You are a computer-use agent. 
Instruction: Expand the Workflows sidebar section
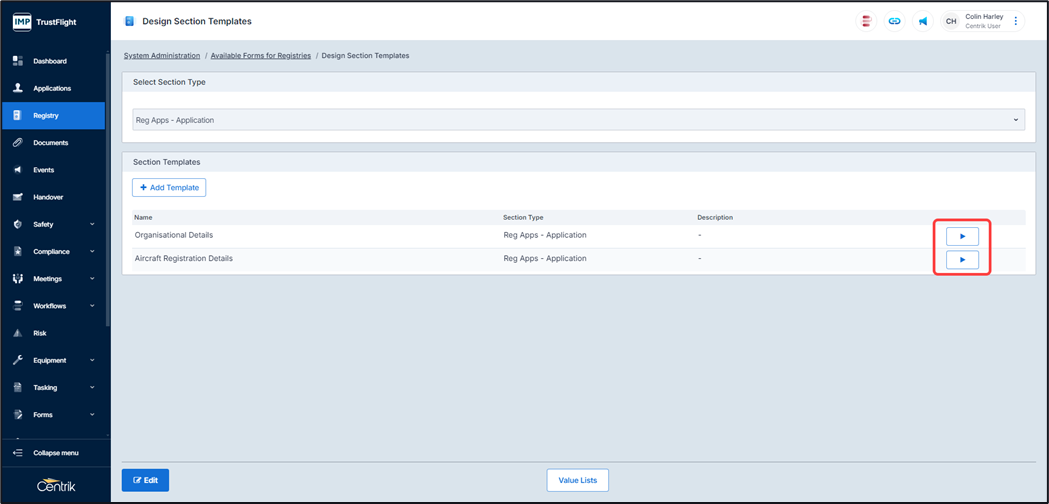click(x=54, y=306)
